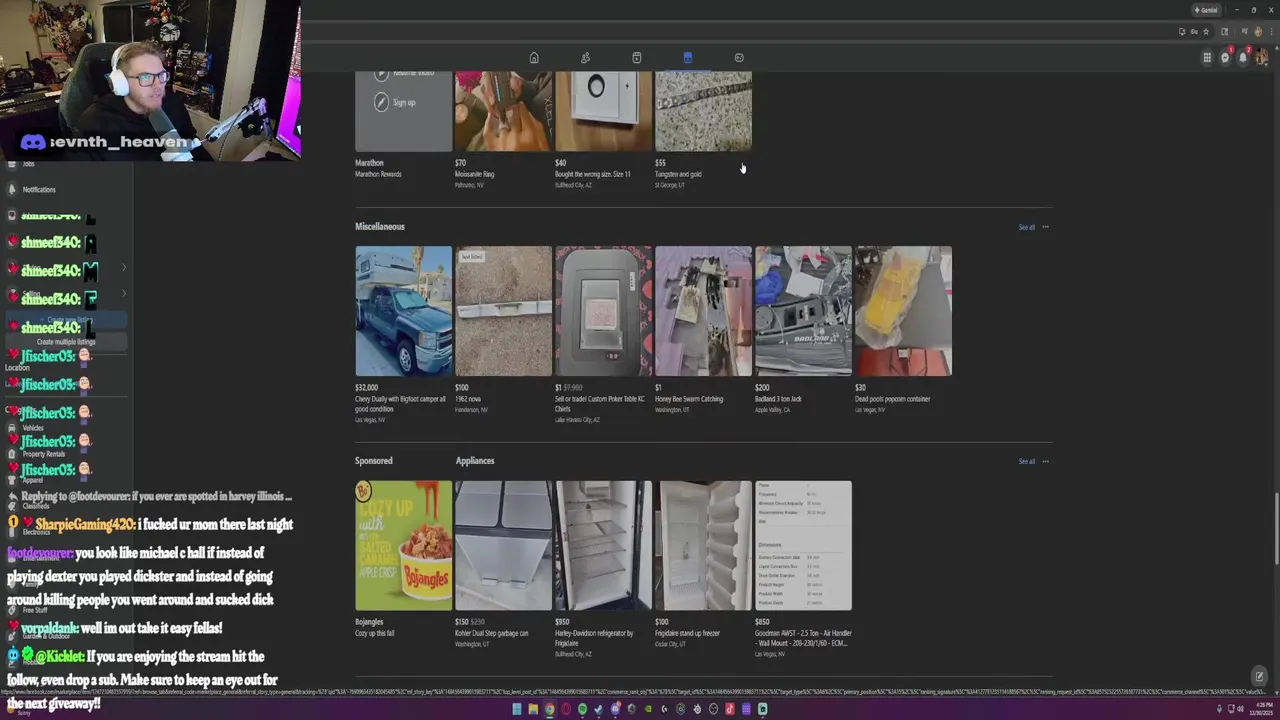This screenshot has width=1280, height=720.
Task: Click the Sign up button on Marathon card
Action: click(x=395, y=102)
